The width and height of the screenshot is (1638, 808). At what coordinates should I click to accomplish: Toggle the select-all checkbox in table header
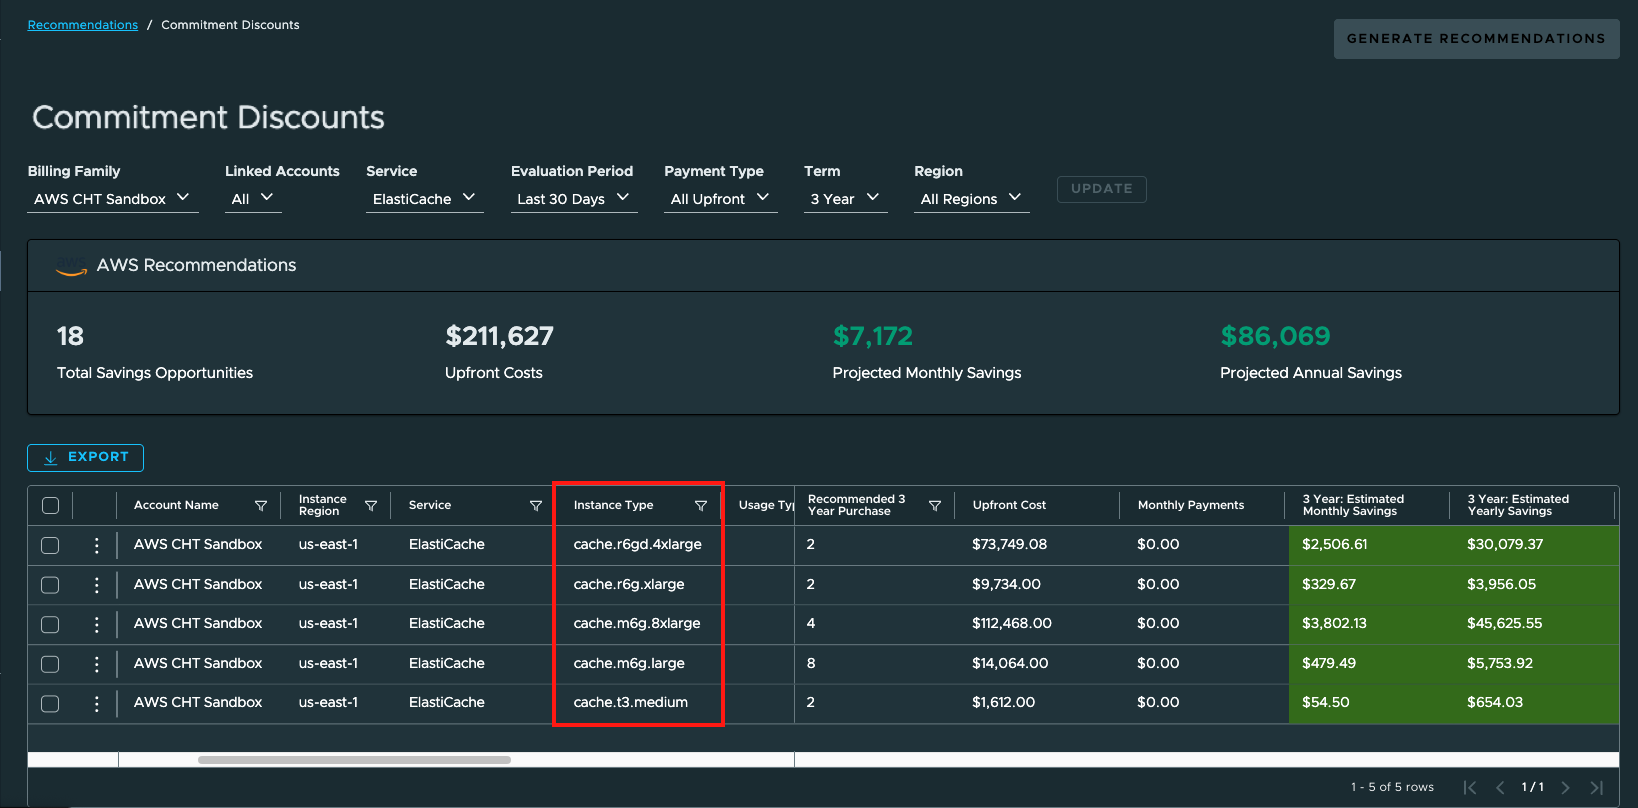point(50,506)
